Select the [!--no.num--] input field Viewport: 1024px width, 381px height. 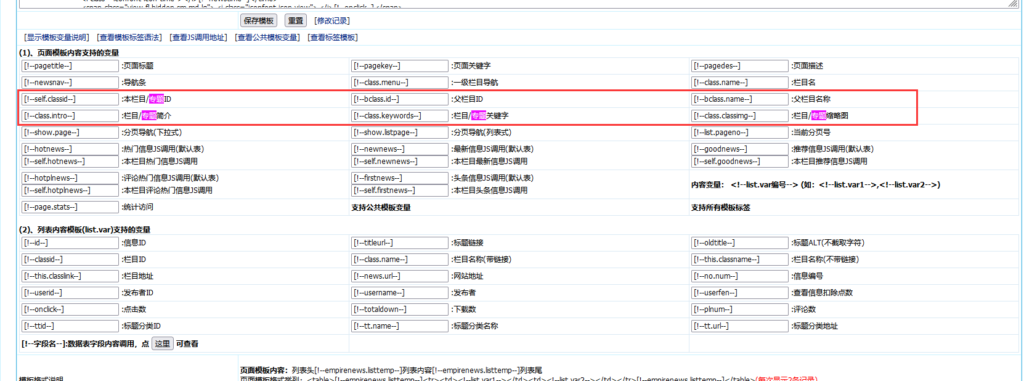click(741, 276)
